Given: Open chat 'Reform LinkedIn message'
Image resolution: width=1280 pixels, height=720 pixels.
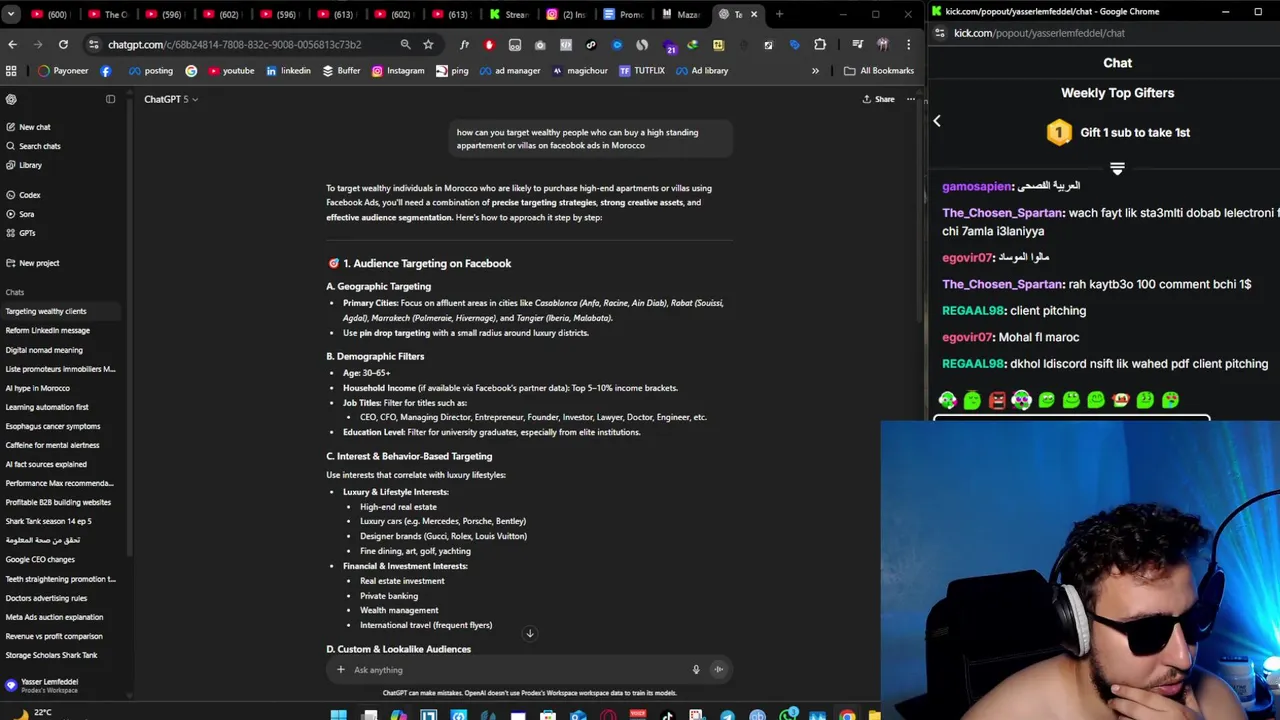Looking at the screenshot, I should (x=47, y=330).
